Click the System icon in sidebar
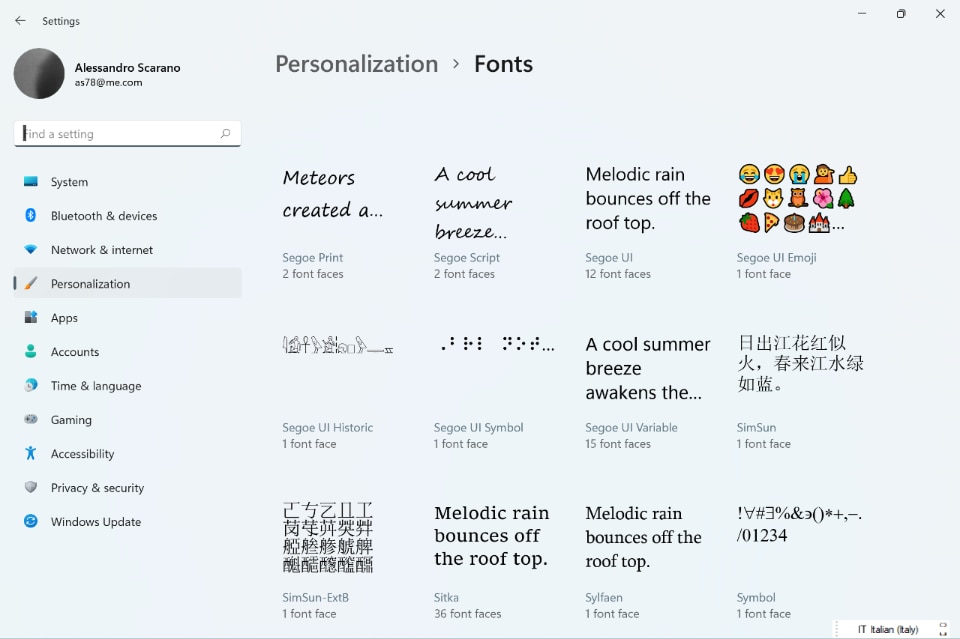Image resolution: width=960 pixels, height=639 pixels. pyautogui.click(x=31, y=182)
